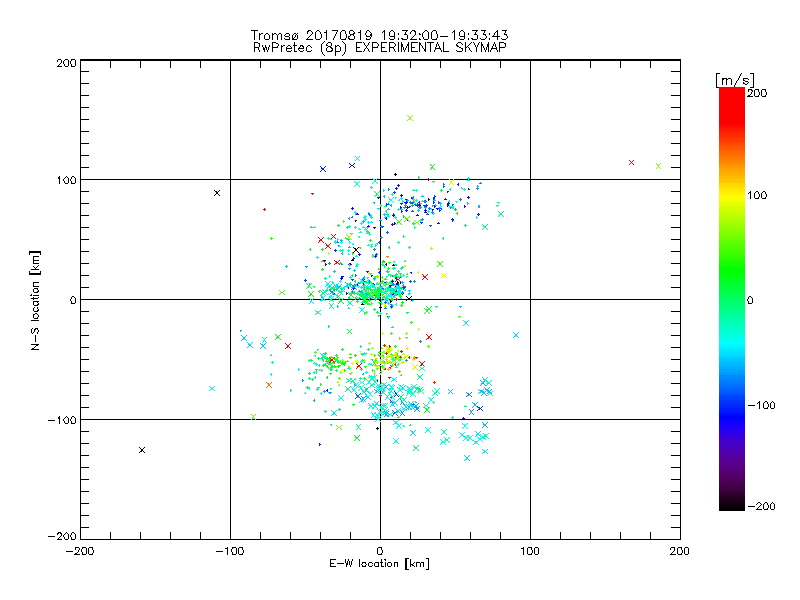The height and width of the screenshot is (600, 800).
Task: Click the color bar's "-200" label
Action: click(x=761, y=506)
